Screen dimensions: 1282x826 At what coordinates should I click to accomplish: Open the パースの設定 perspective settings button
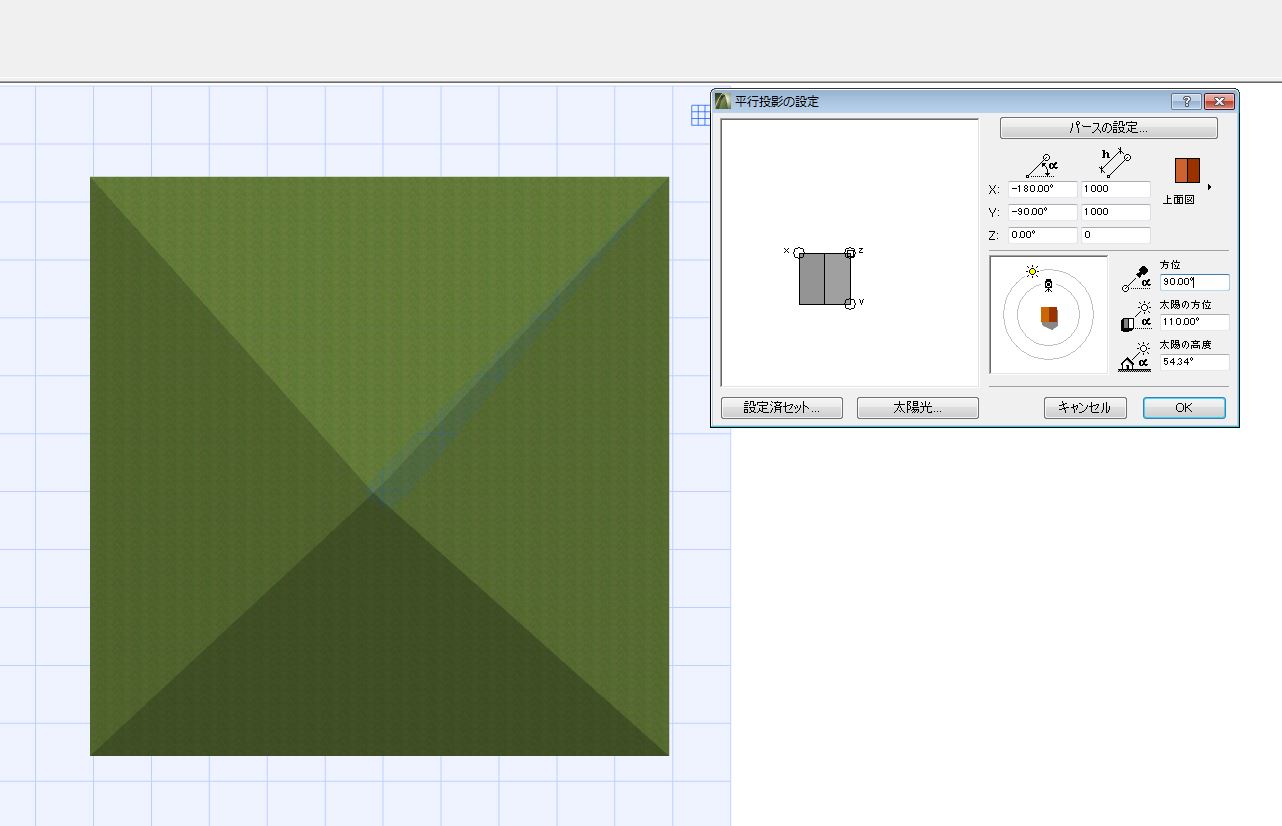[x=1108, y=128]
